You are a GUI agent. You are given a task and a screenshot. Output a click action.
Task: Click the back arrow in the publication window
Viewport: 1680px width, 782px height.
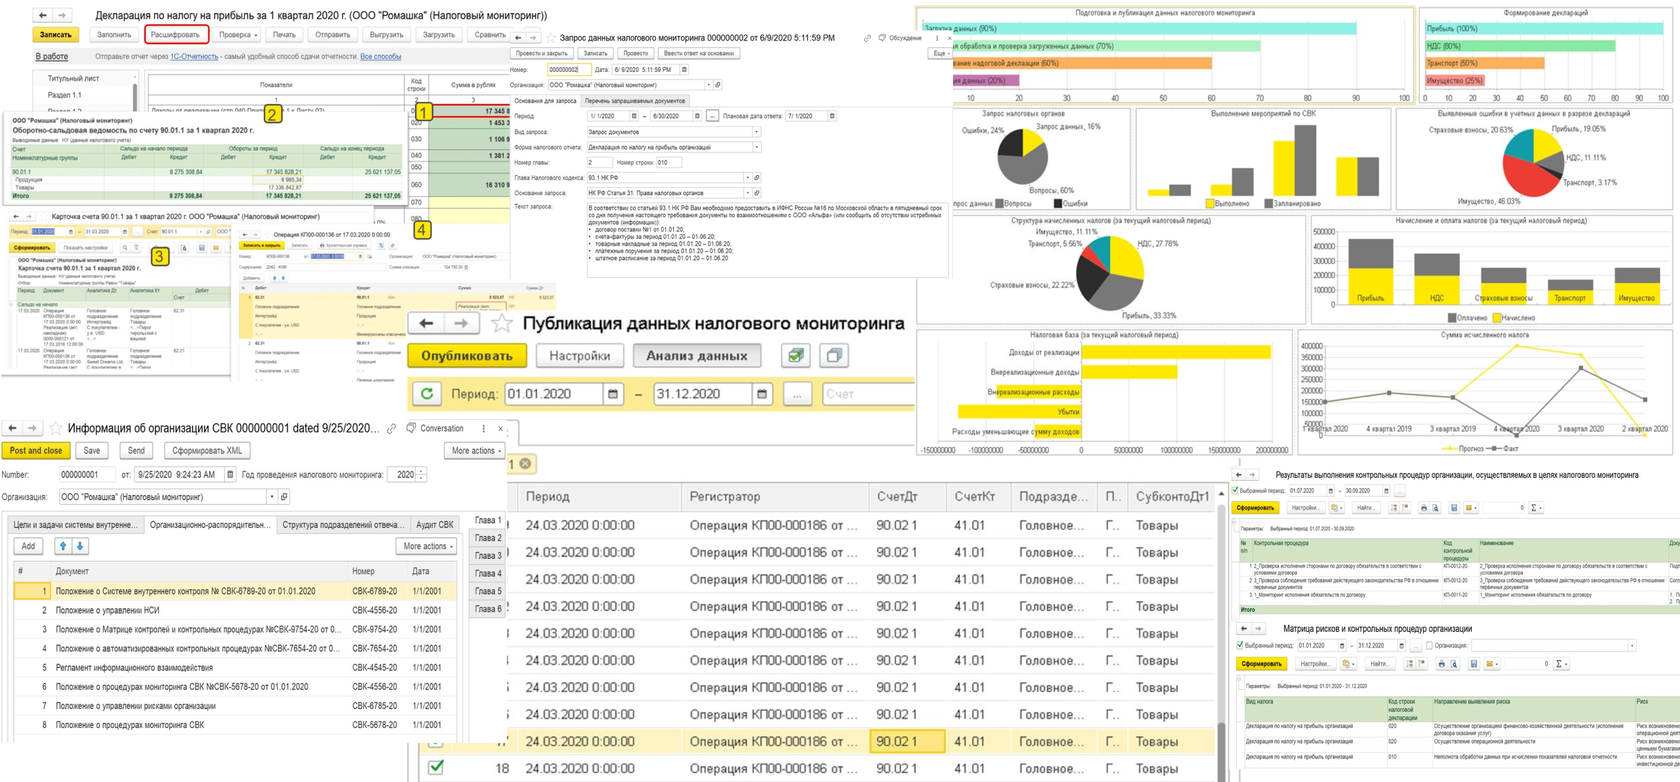pos(426,323)
